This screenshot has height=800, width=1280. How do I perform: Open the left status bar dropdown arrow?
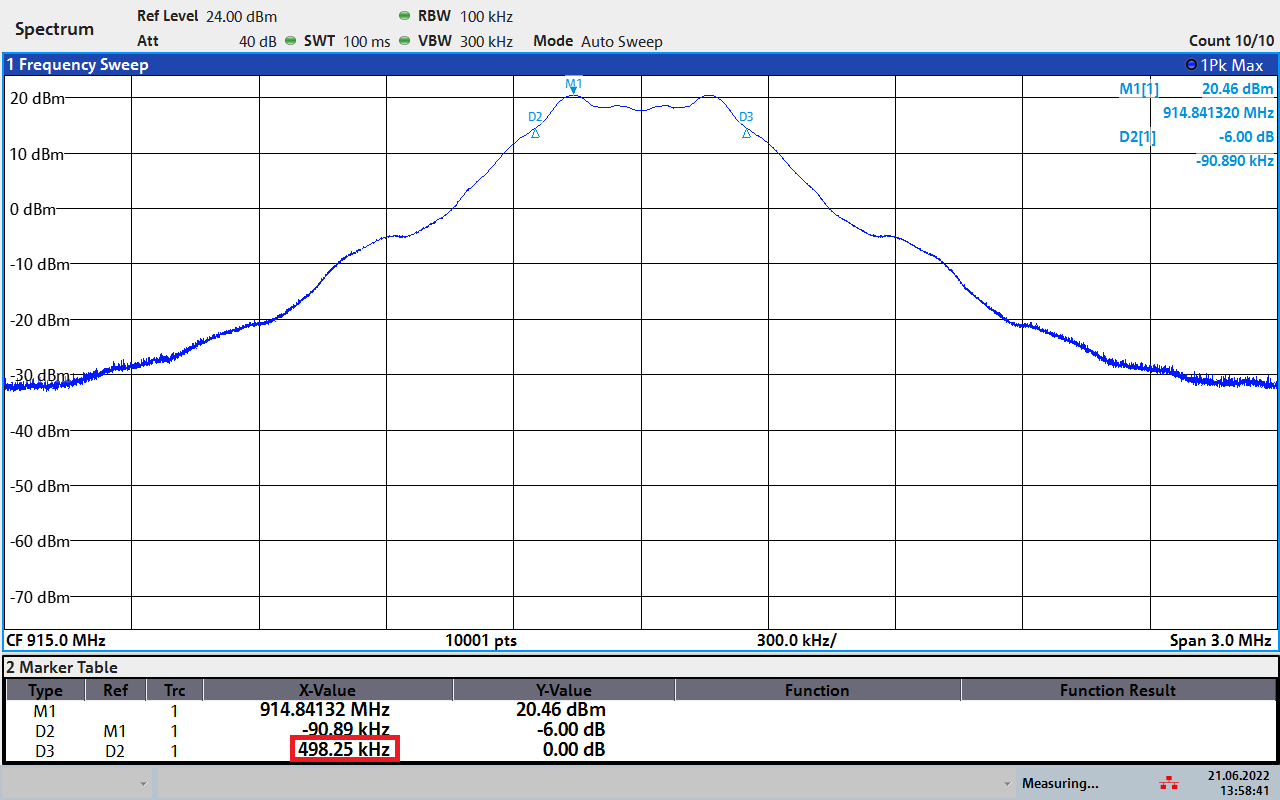point(144,783)
